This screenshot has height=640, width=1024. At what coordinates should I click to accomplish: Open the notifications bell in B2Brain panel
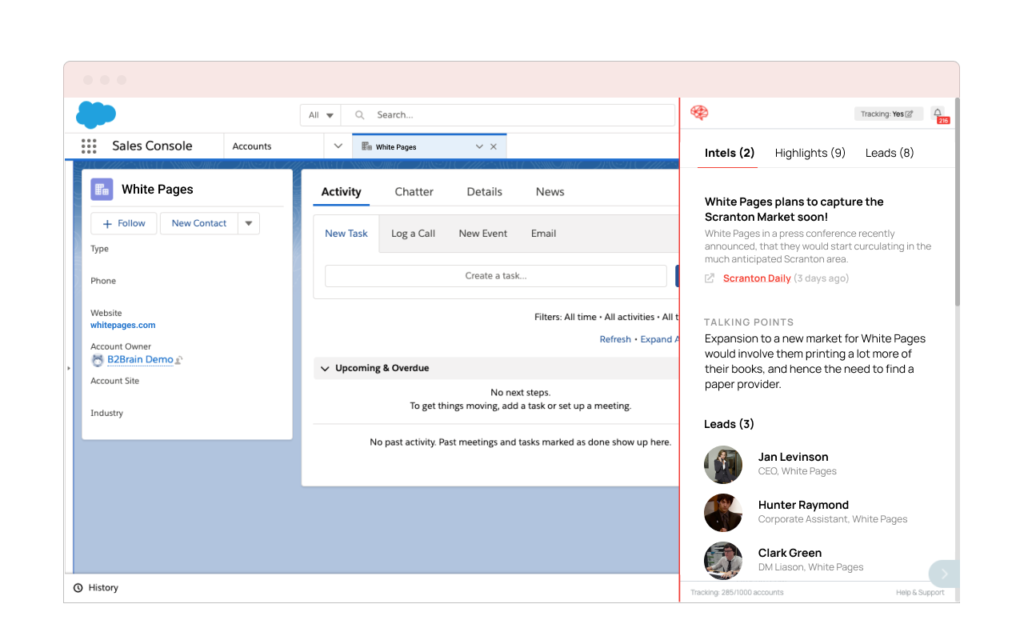tap(938, 114)
